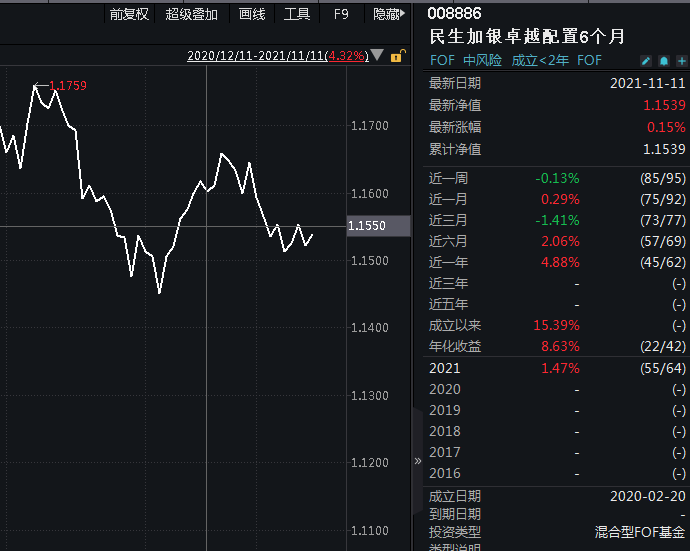
Task: Click the 2020/12/11-2021/11/11 date range link
Action: tap(256, 56)
